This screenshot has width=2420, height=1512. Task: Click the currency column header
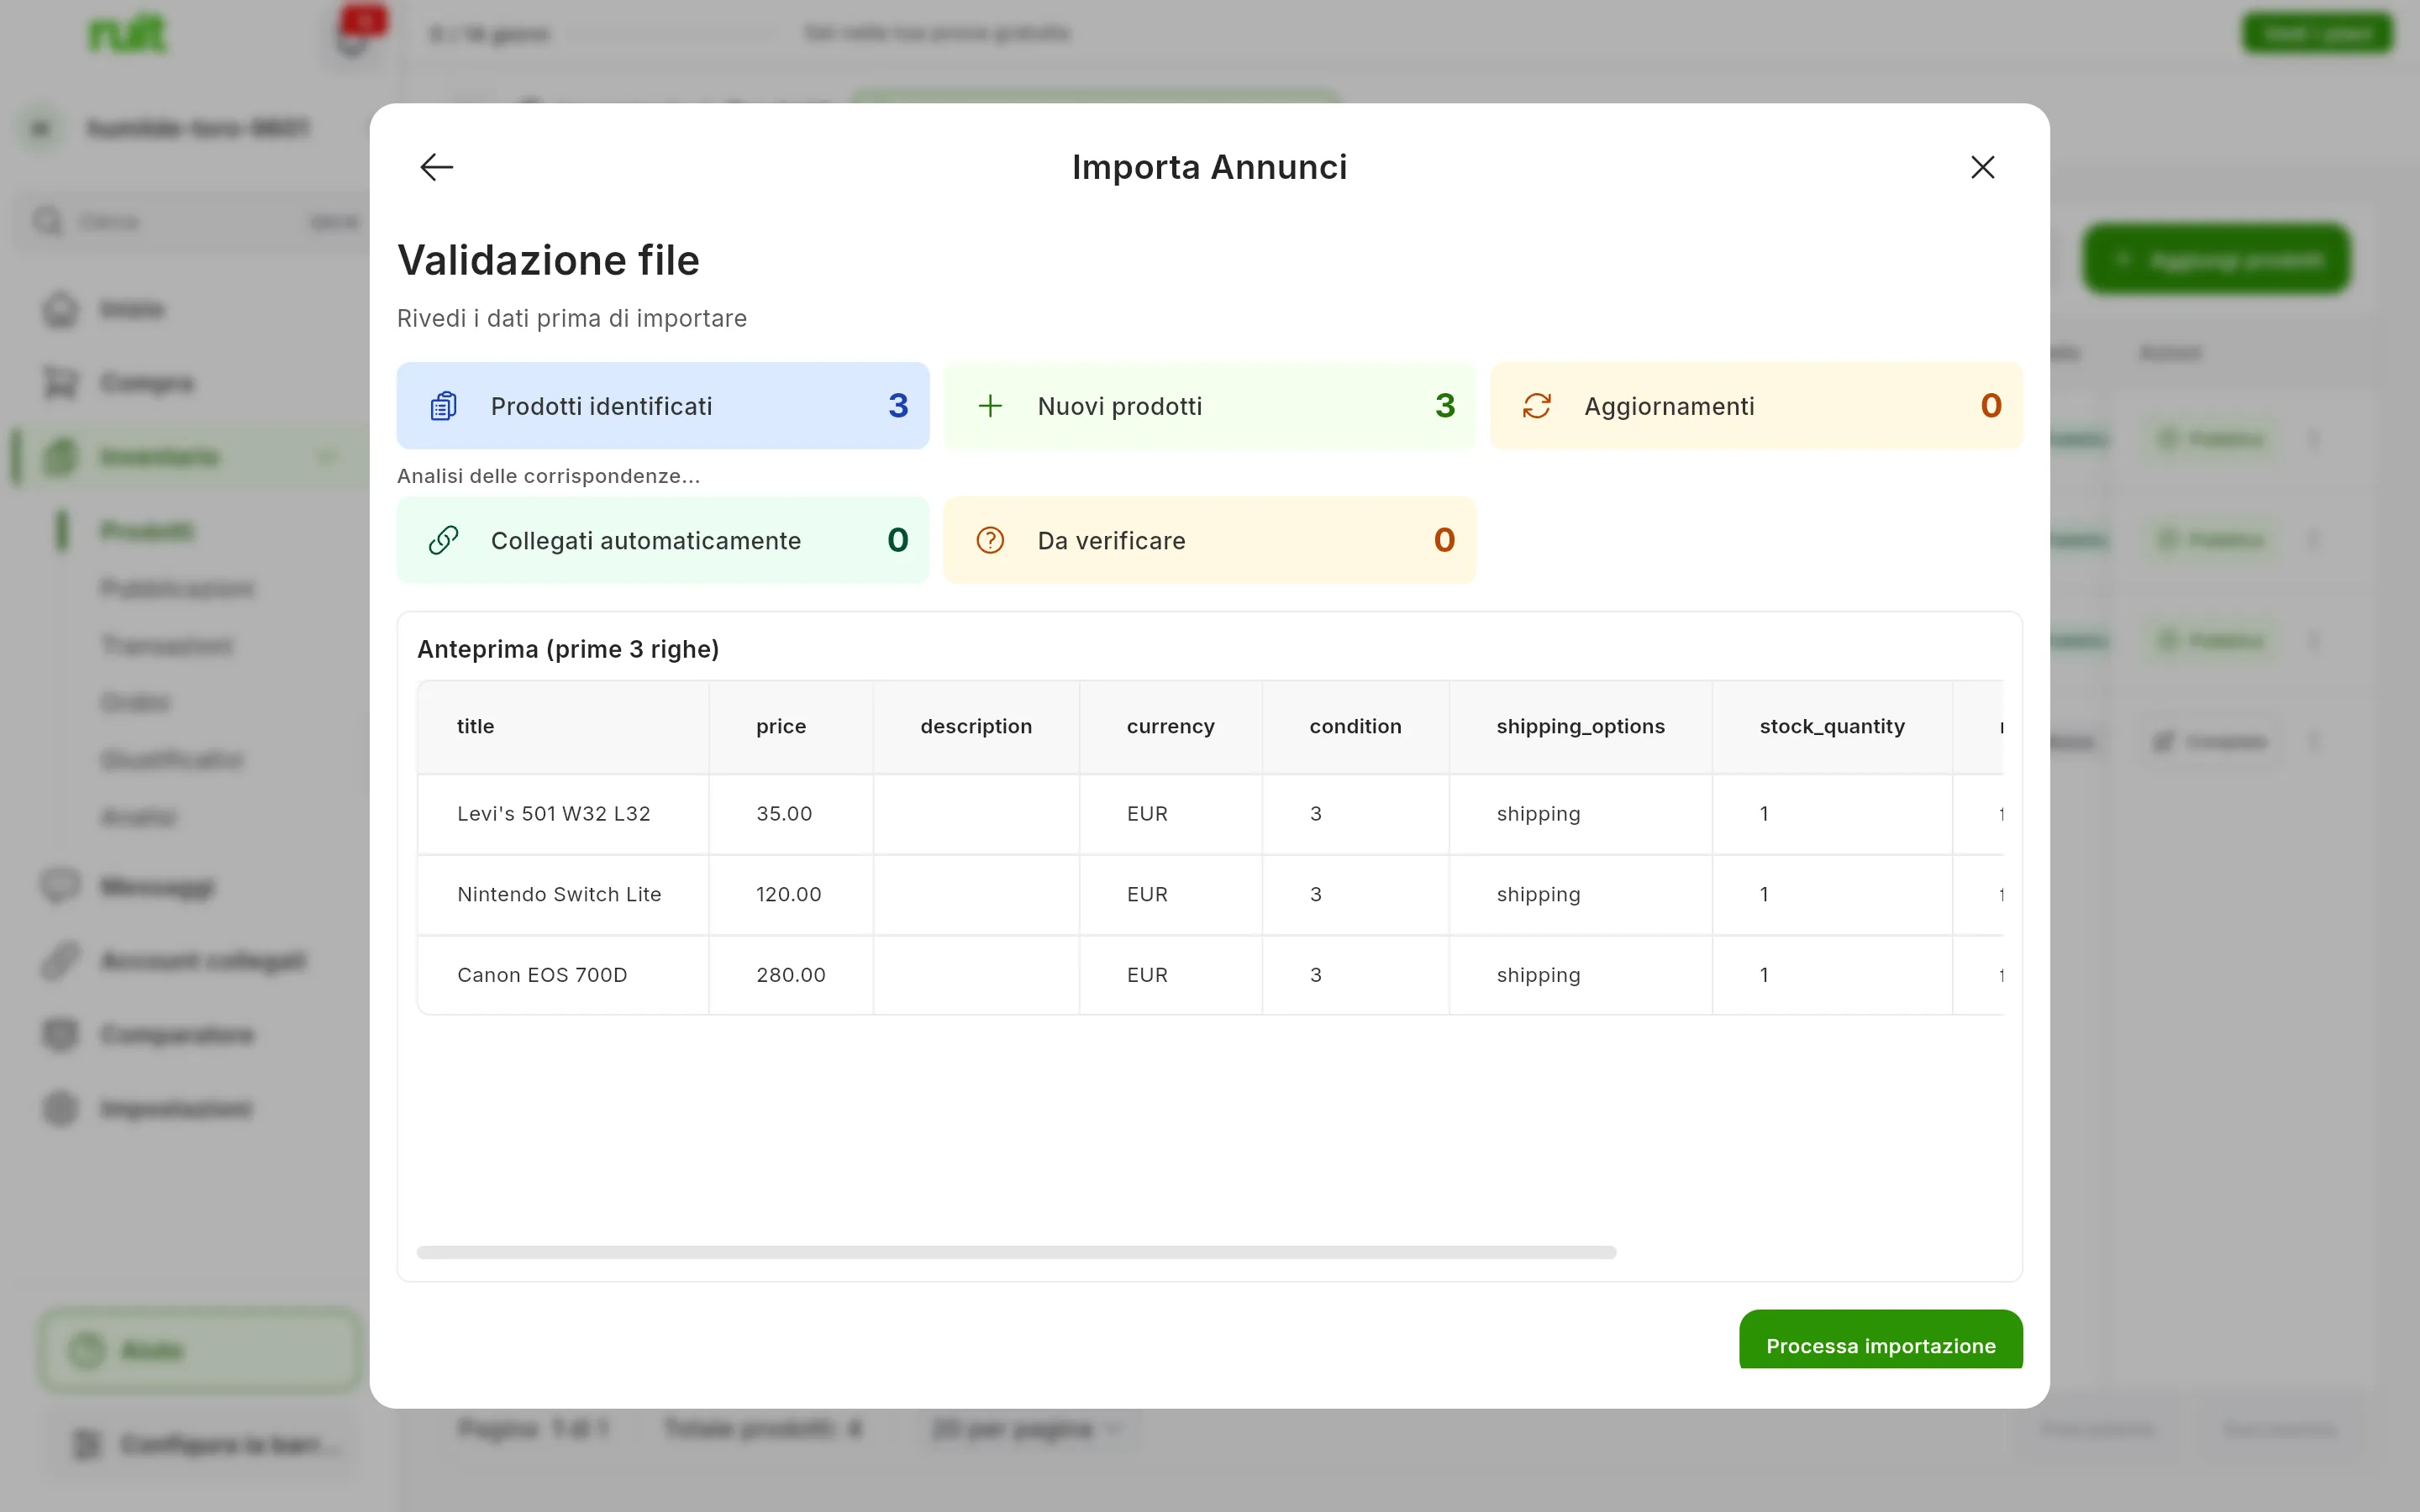(x=1171, y=727)
